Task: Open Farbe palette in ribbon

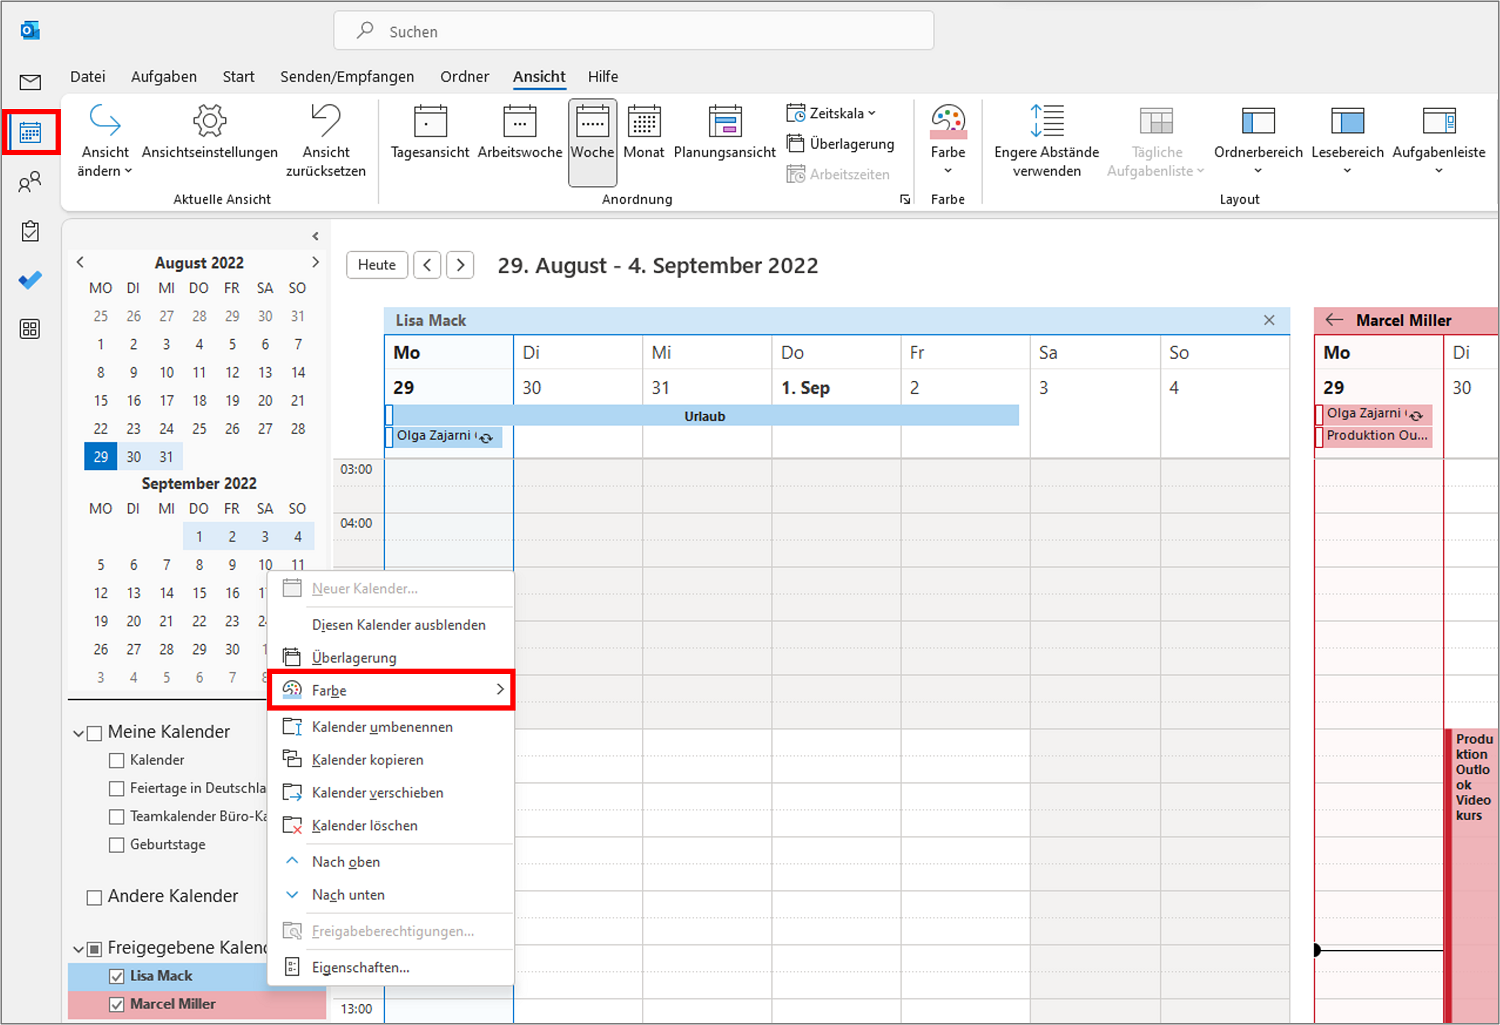Action: (948, 140)
